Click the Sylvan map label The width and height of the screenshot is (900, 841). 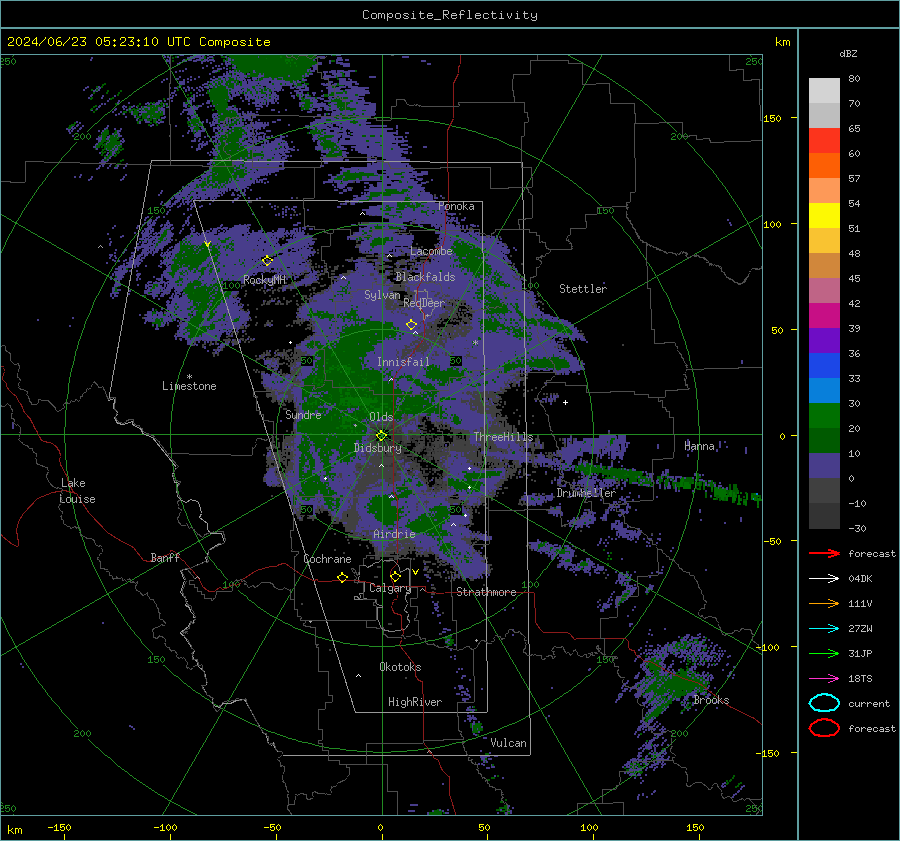point(382,295)
